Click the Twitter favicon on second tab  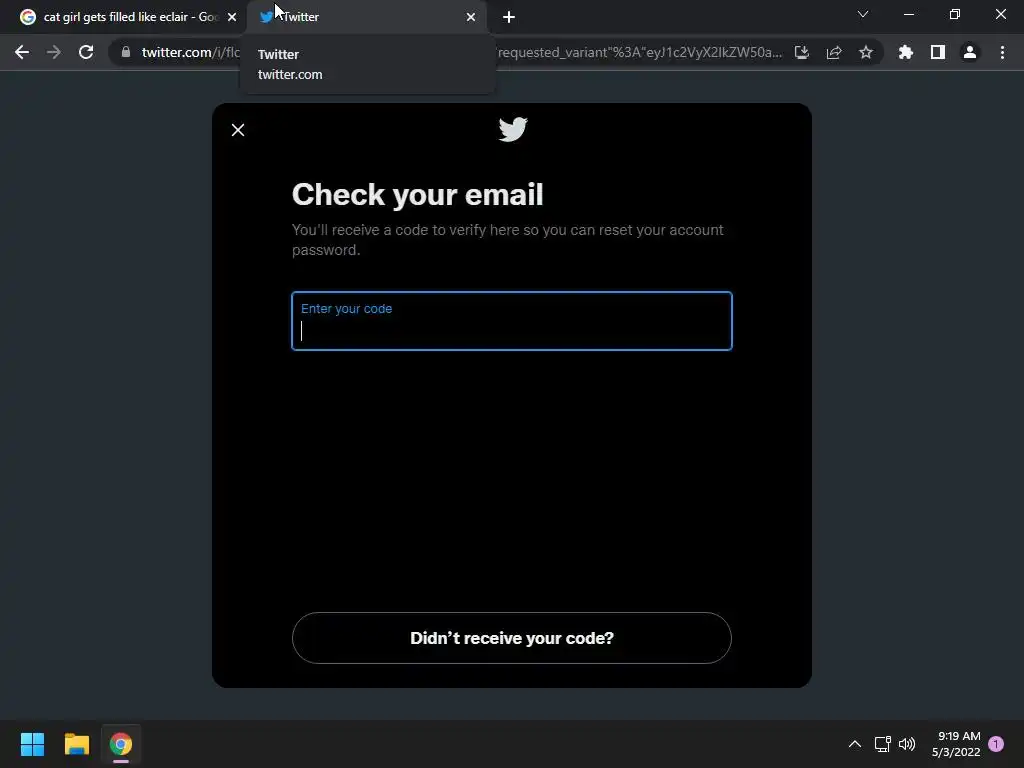pos(266,17)
